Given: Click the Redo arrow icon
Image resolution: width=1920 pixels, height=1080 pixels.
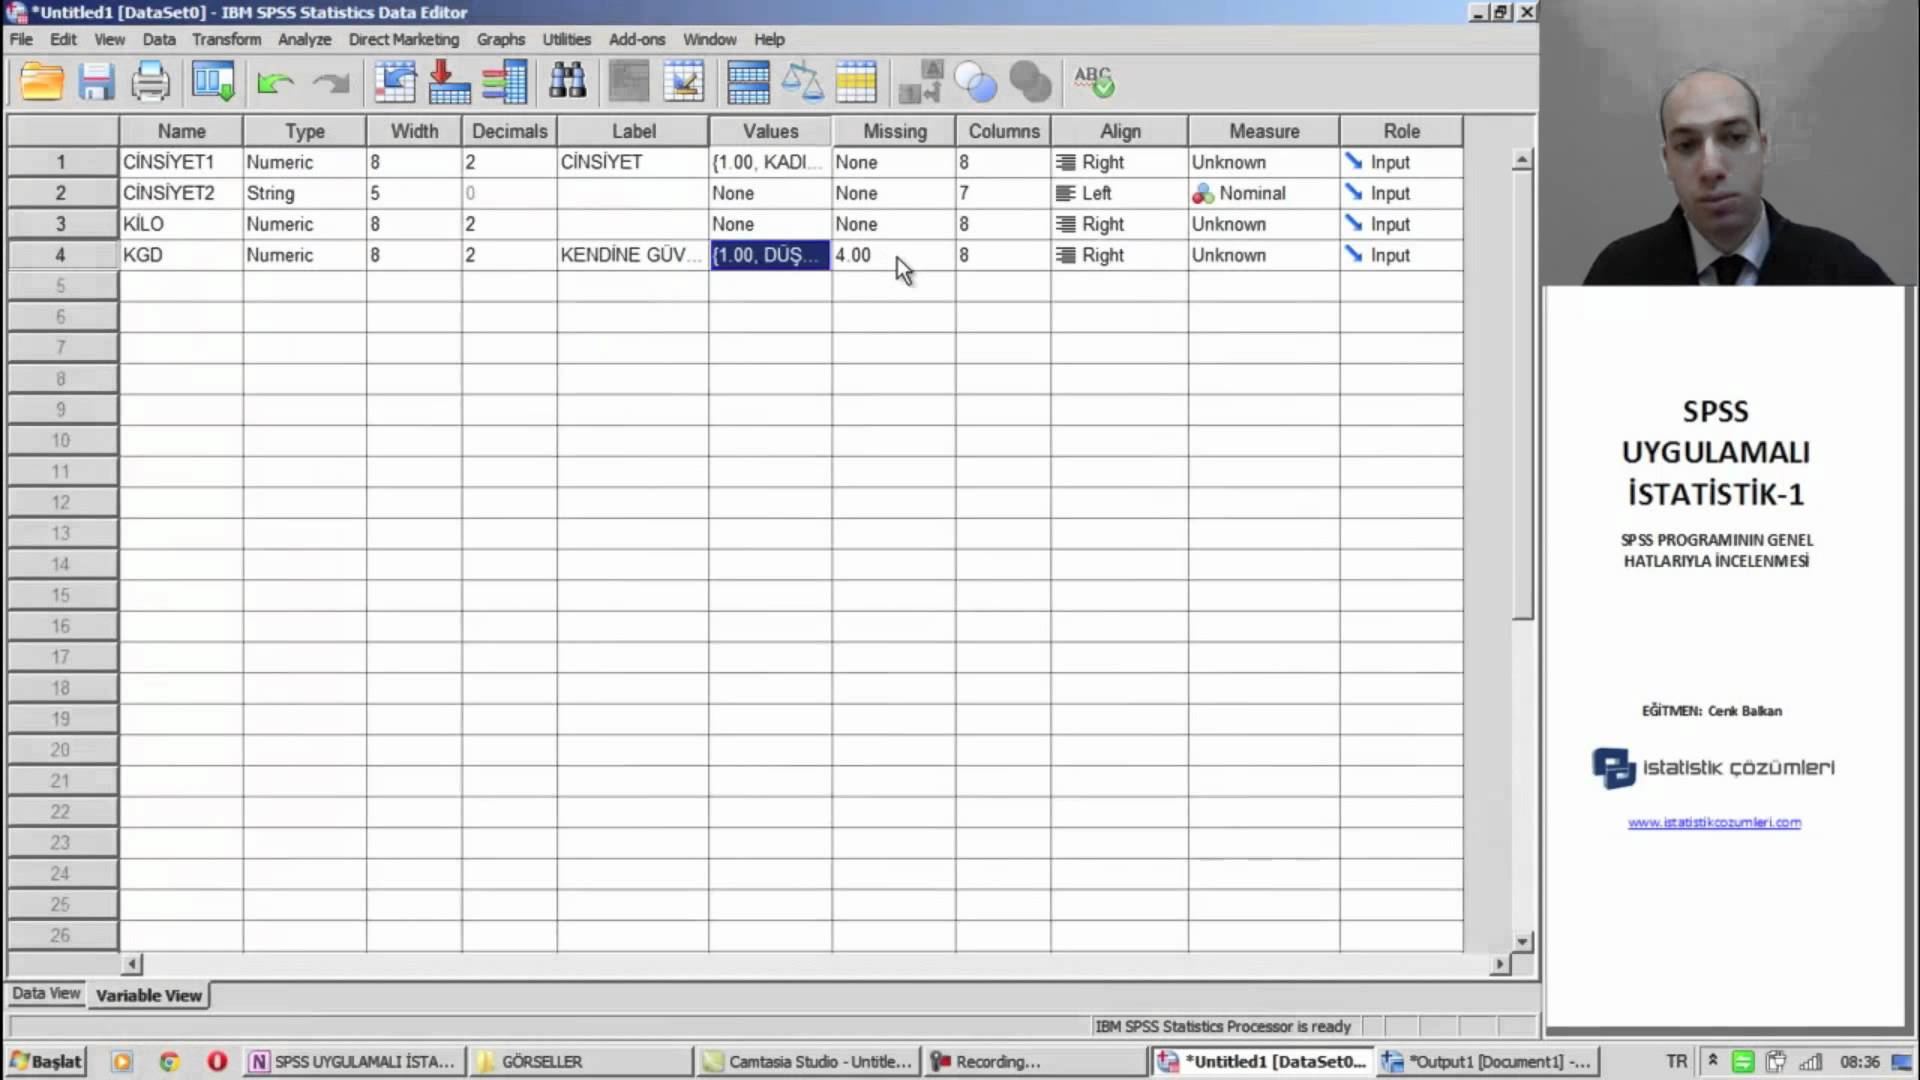Looking at the screenshot, I should click(x=331, y=83).
